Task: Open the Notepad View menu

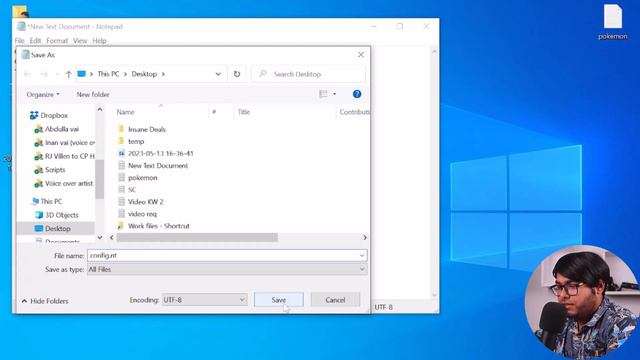Action: [x=80, y=41]
